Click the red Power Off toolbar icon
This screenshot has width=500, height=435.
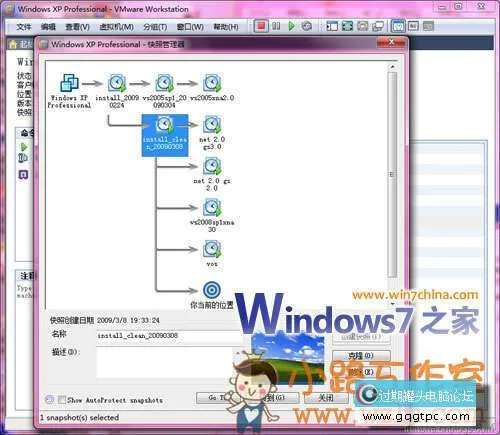(261, 26)
